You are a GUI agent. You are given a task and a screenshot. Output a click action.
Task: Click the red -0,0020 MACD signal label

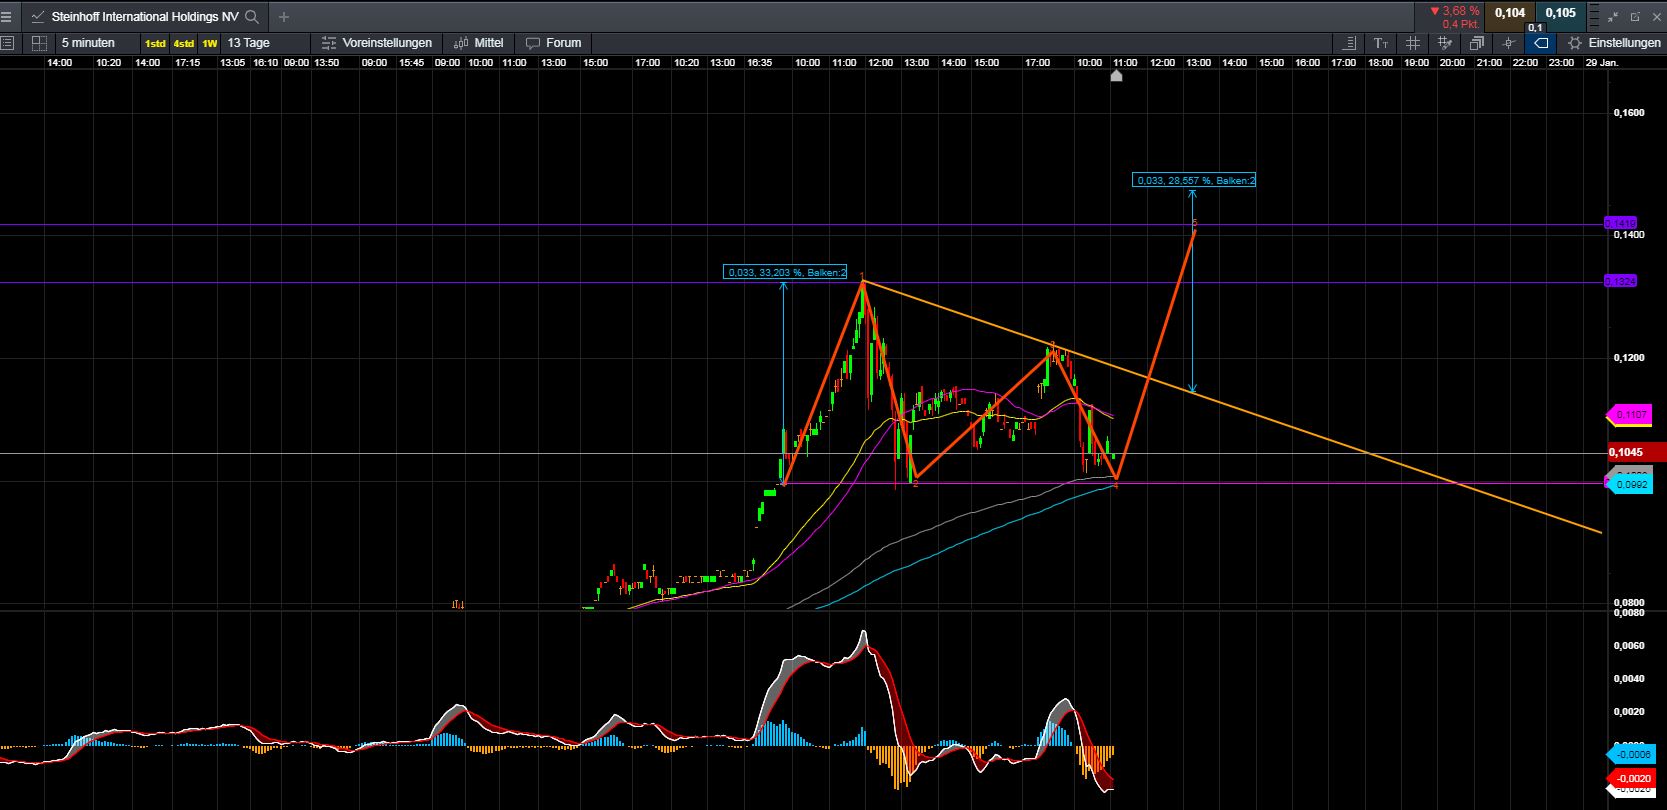pyautogui.click(x=1630, y=778)
